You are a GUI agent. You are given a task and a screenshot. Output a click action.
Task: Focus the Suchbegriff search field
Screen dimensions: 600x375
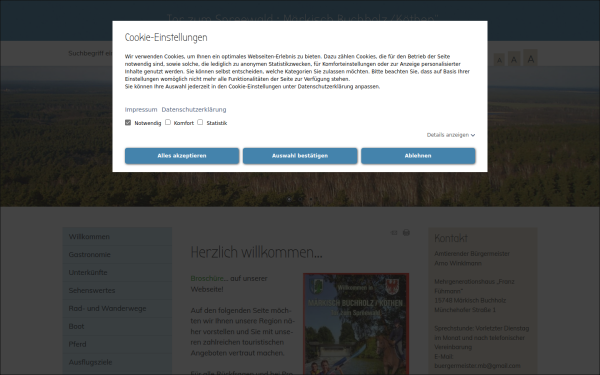pos(90,54)
